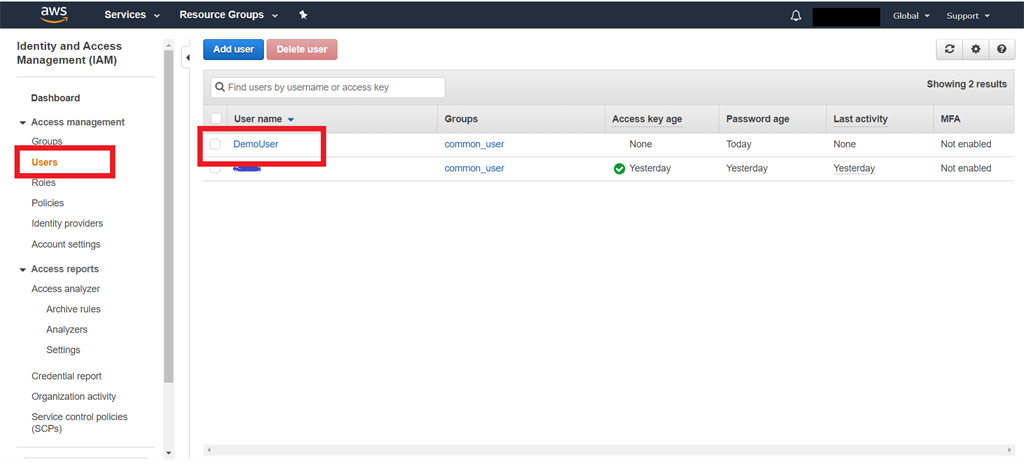Open the Services dropdown menu

point(132,14)
